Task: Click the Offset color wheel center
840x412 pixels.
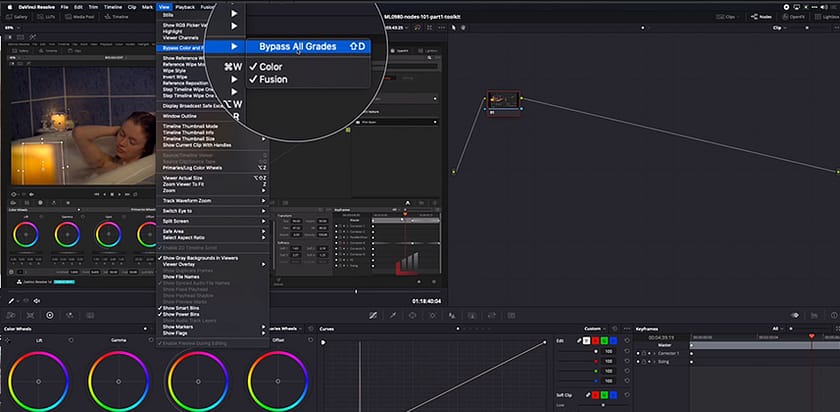Action: coord(278,381)
